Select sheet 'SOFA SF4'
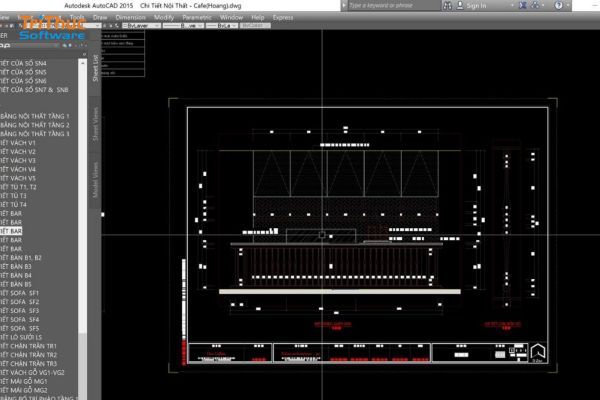This screenshot has height=400, width=600. [20, 319]
